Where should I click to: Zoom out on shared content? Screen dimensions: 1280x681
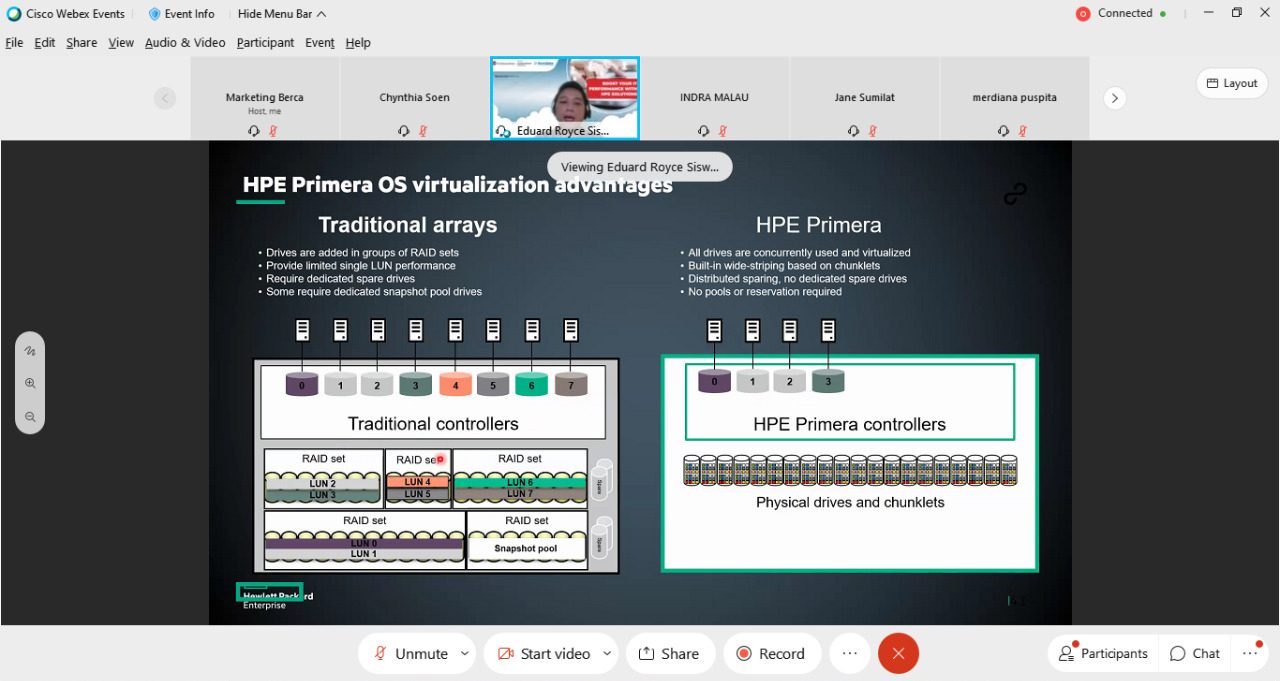pos(30,416)
